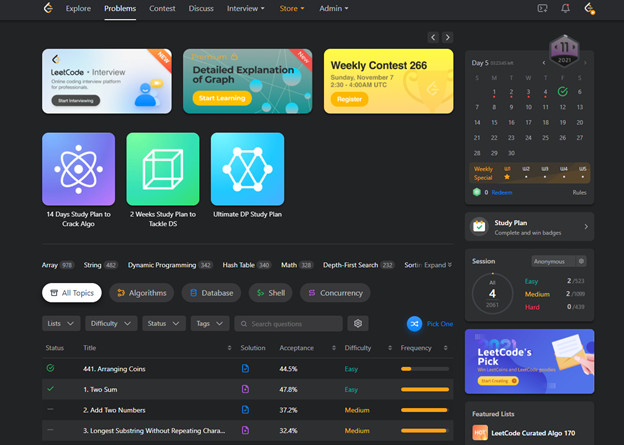This screenshot has width=624, height=445.
Task: Click the LeetCode logo icon
Action: (46, 9)
